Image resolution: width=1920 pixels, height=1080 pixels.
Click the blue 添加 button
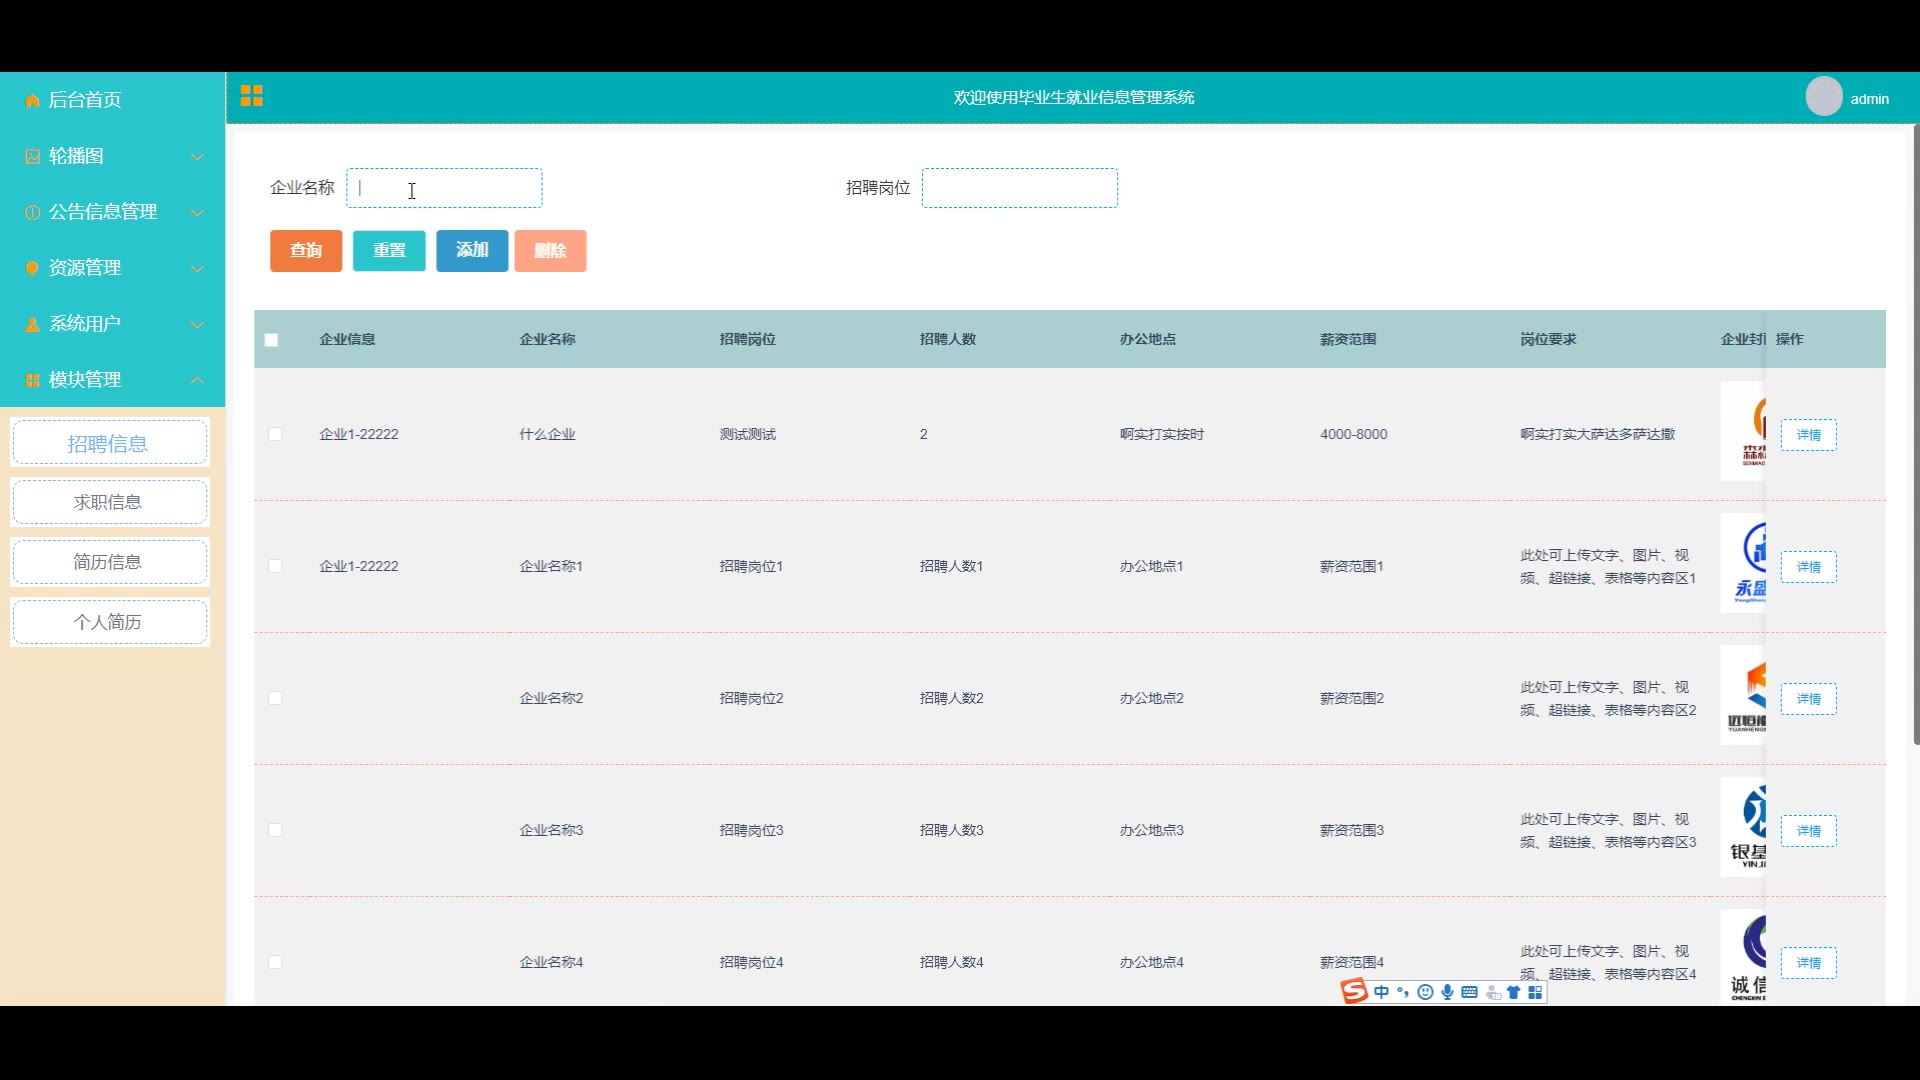pyautogui.click(x=472, y=251)
